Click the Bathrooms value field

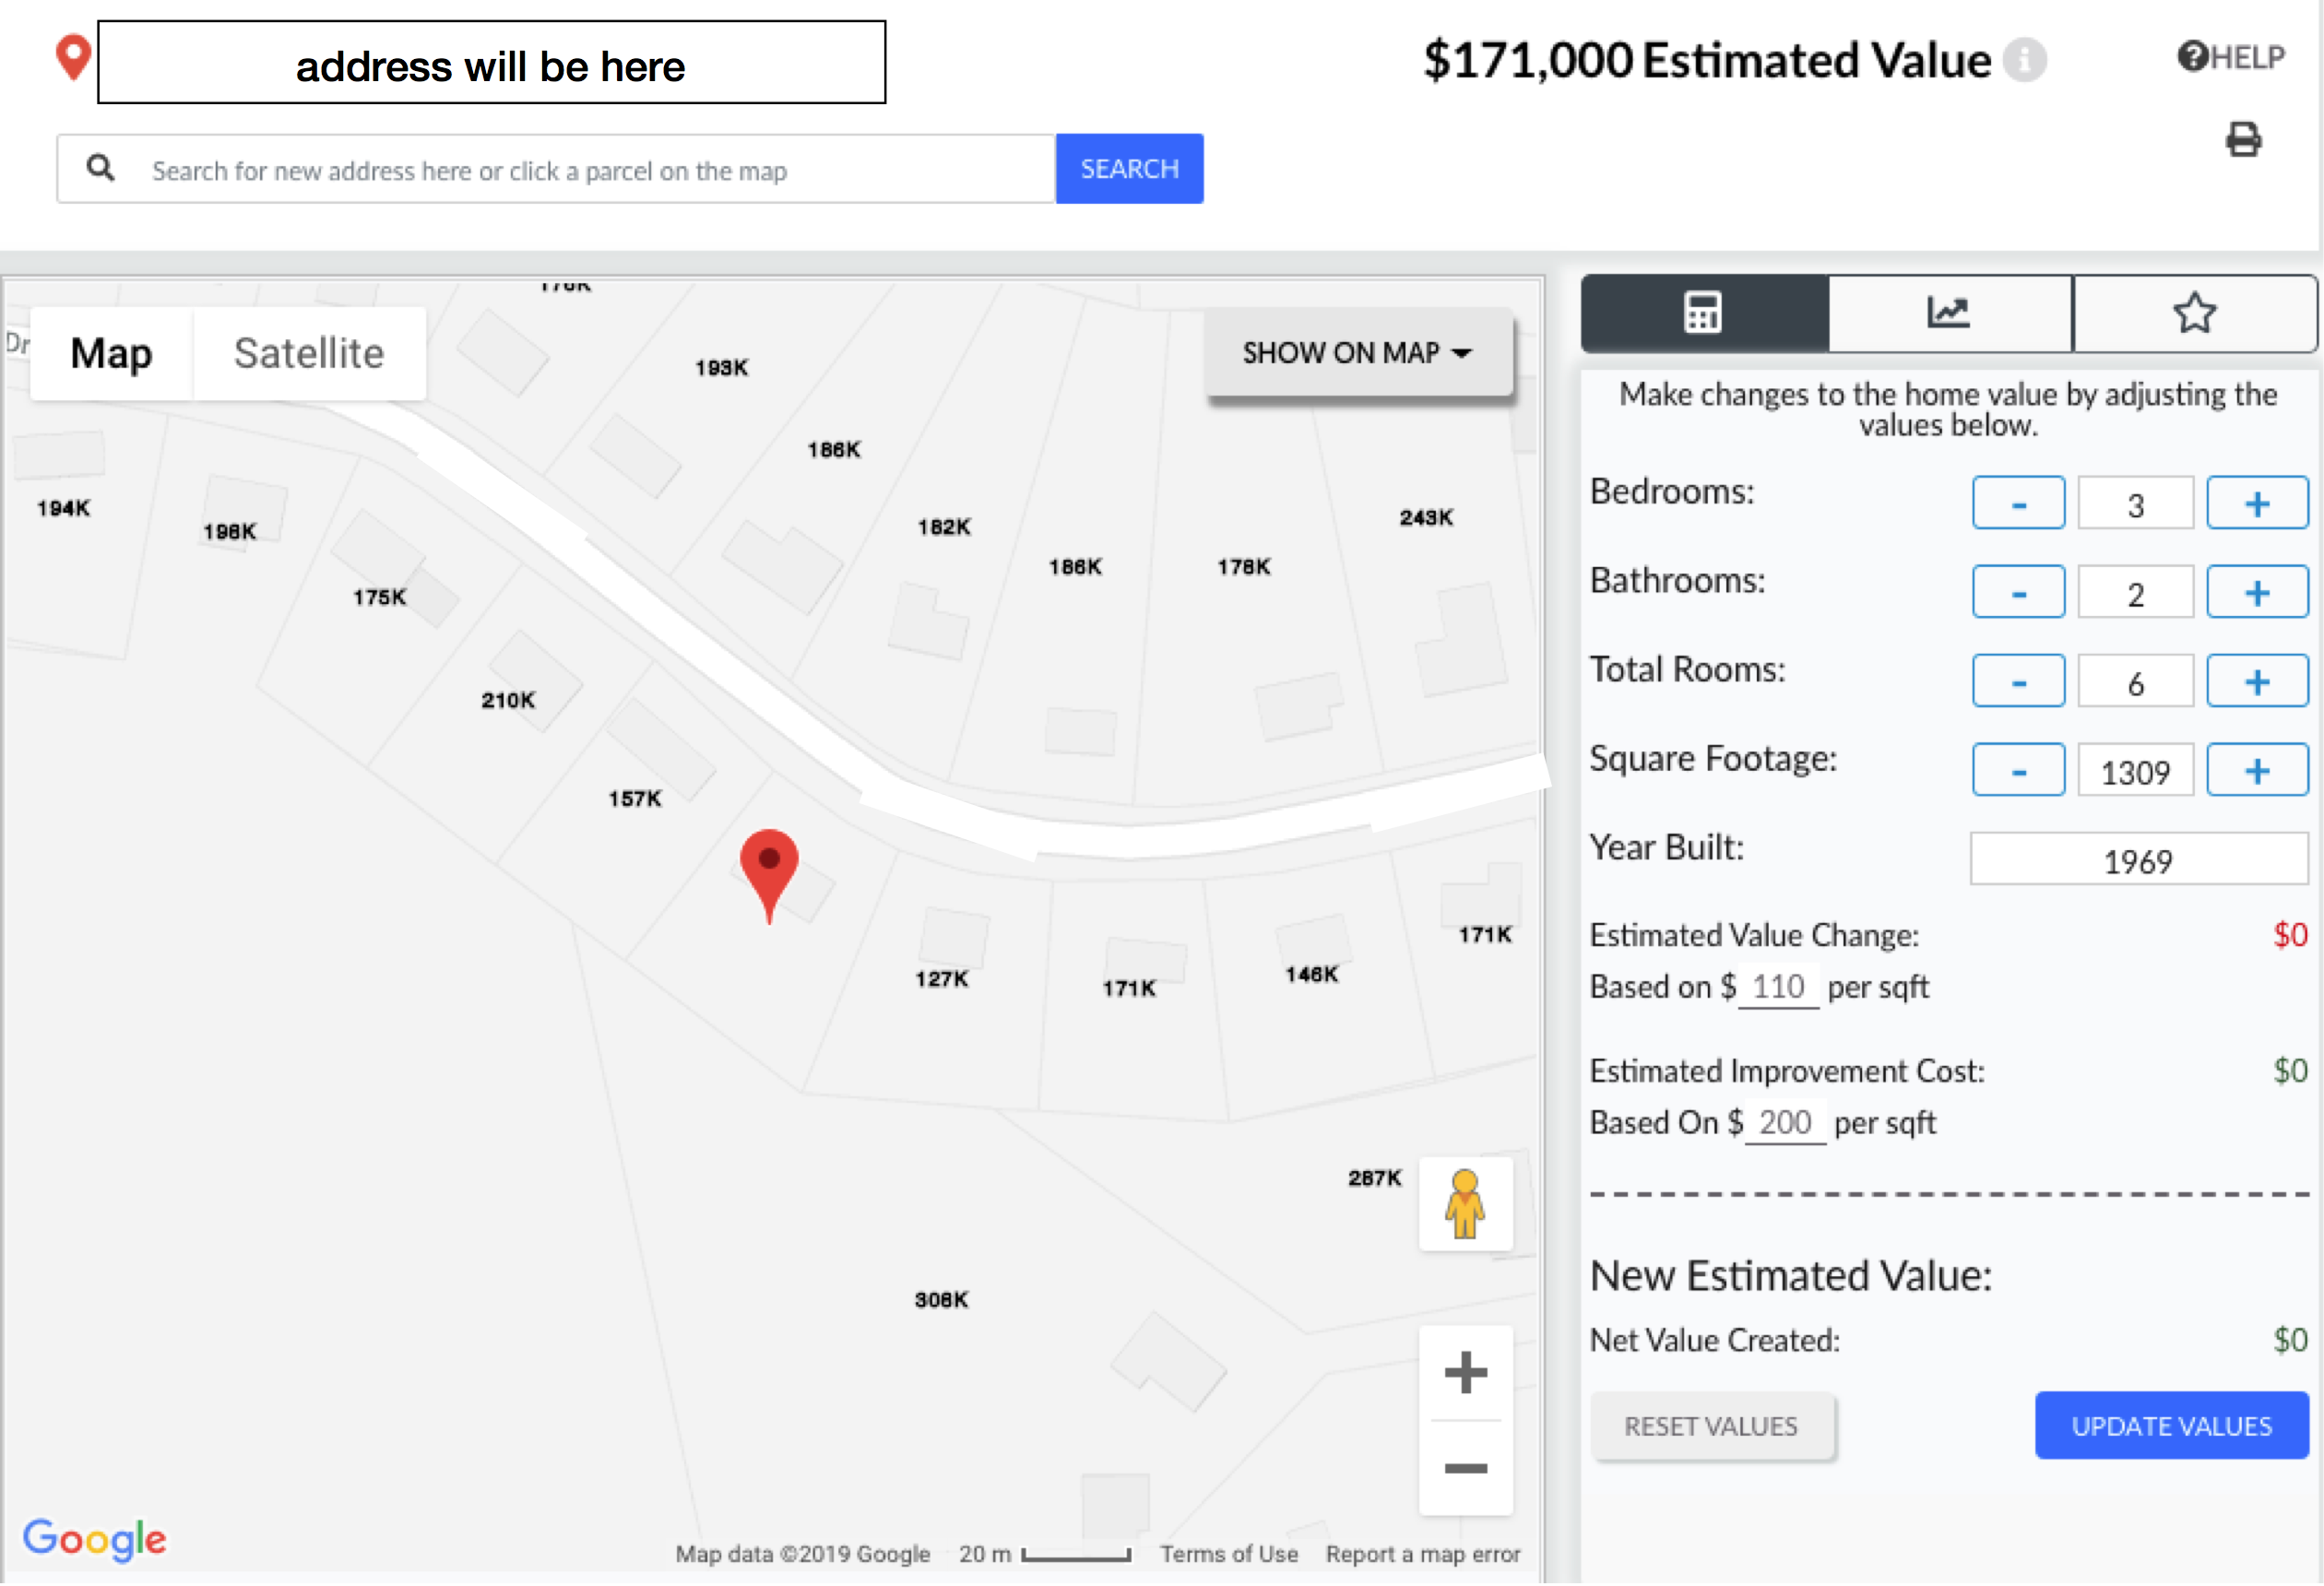tap(2136, 593)
